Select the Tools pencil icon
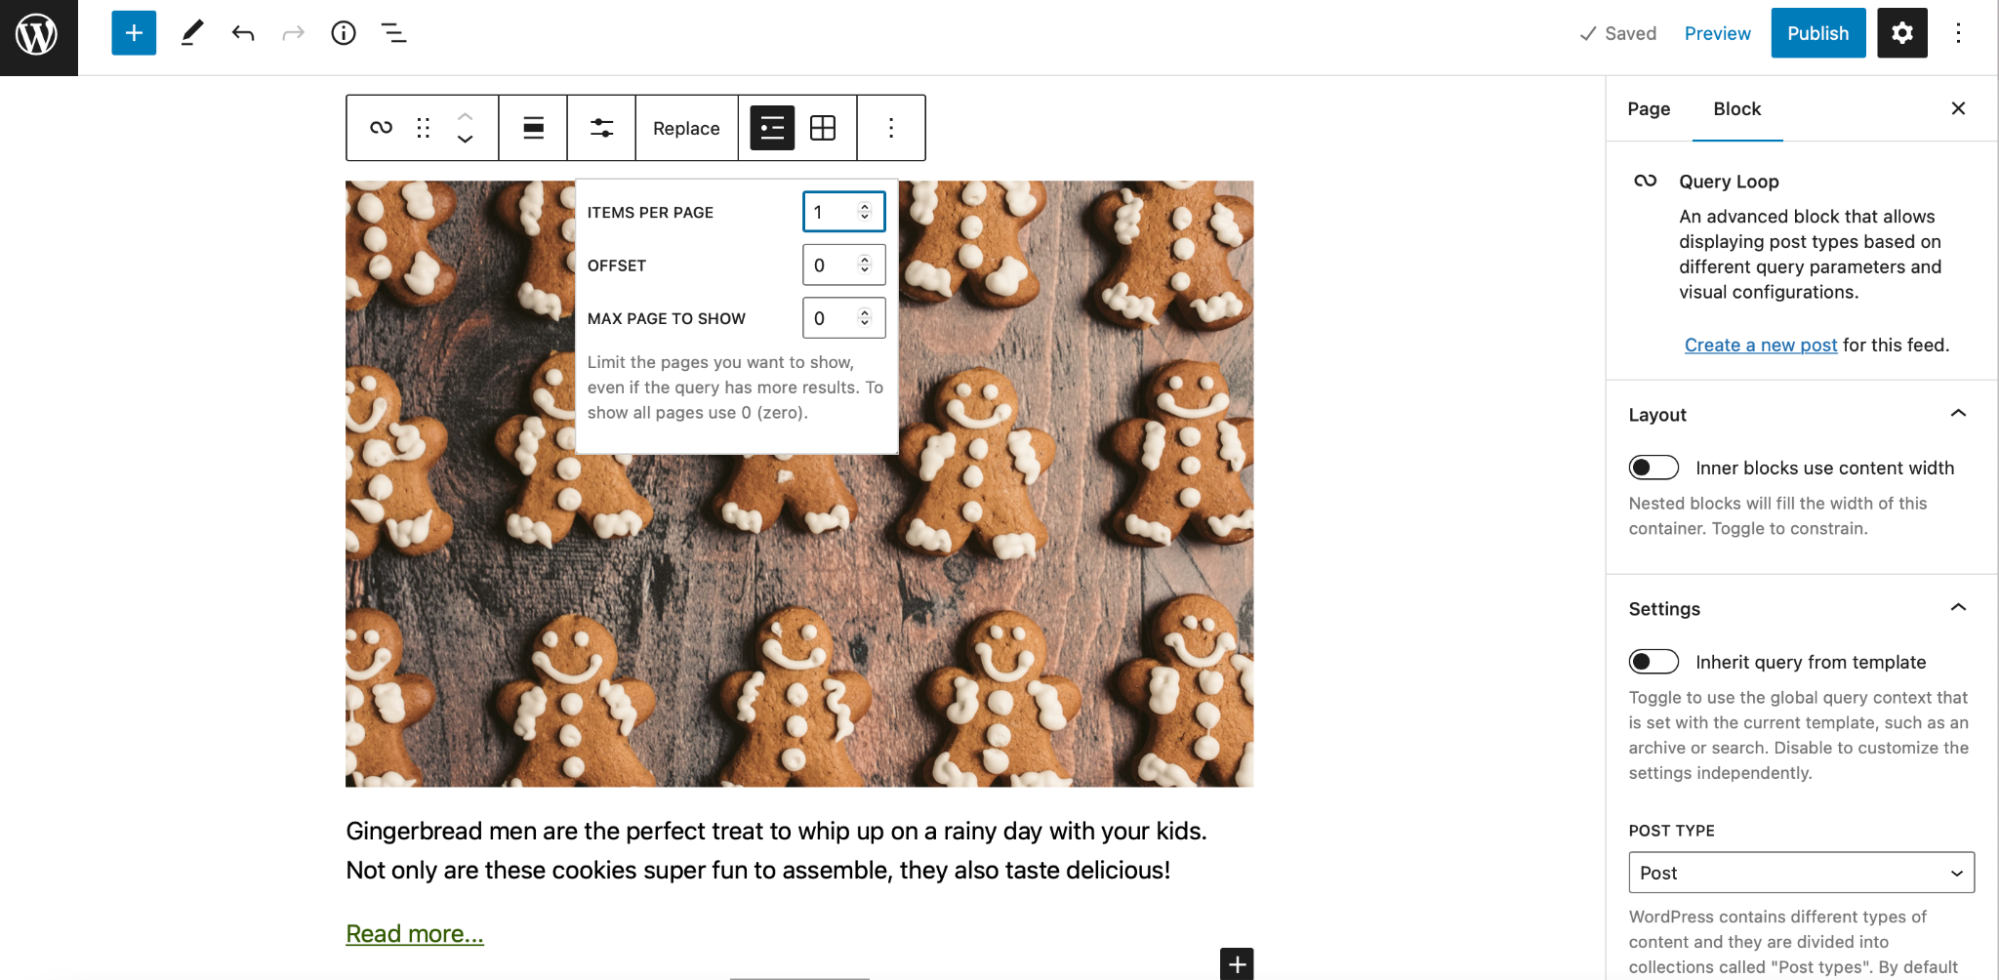Image resolution: width=1999 pixels, height=980 pixels. pyautogui.click(x=191, y=33)
